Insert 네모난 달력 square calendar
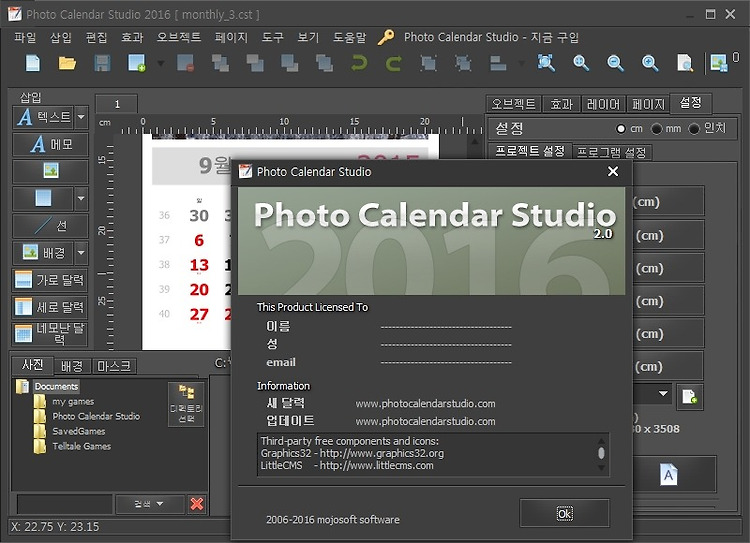The height and width of the screenshot is (543, 750). point(51,334)
